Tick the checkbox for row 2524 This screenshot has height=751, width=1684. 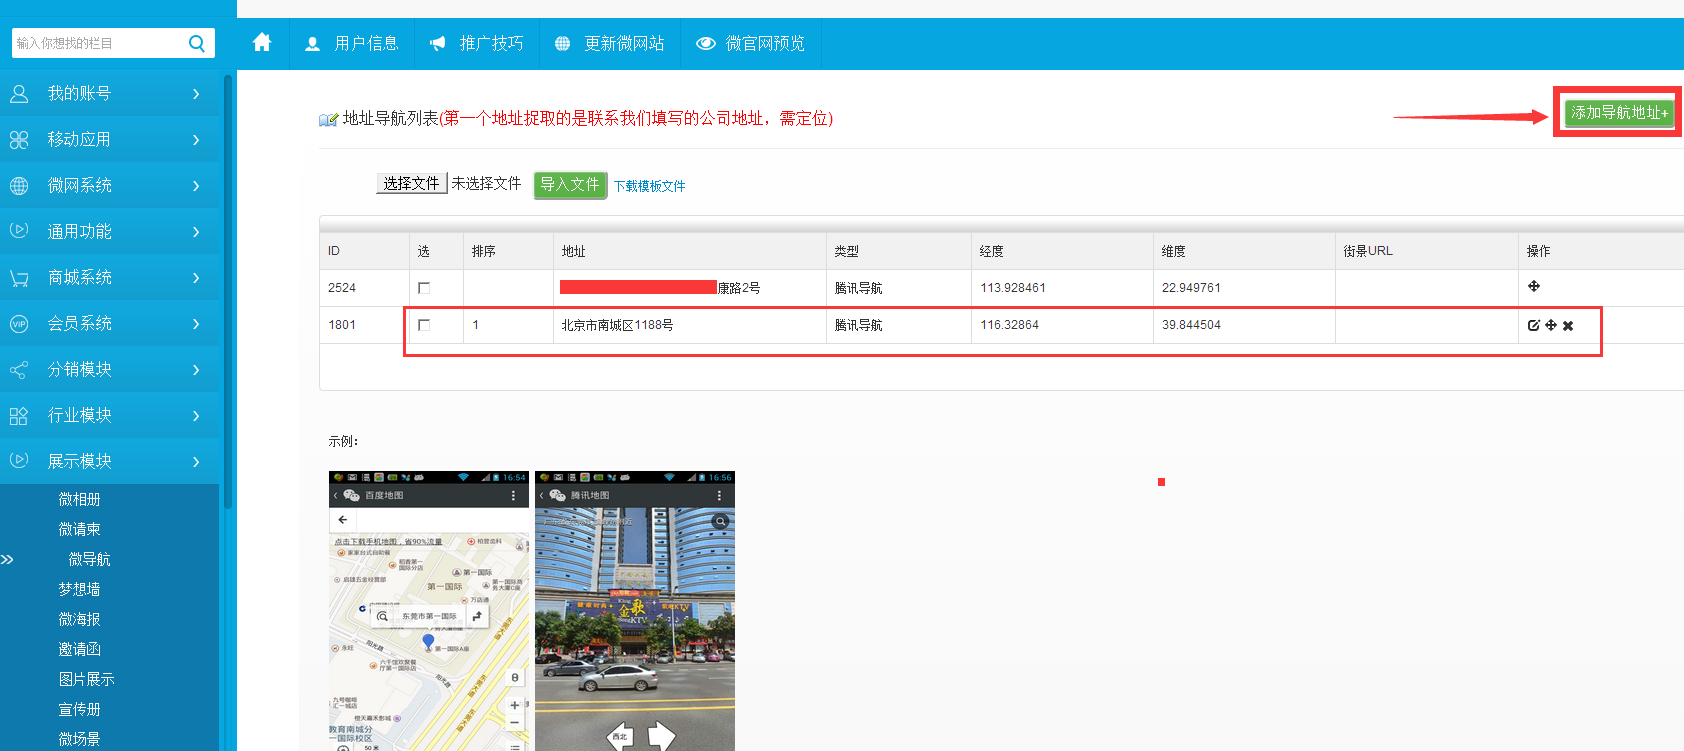tap(424, 288)
